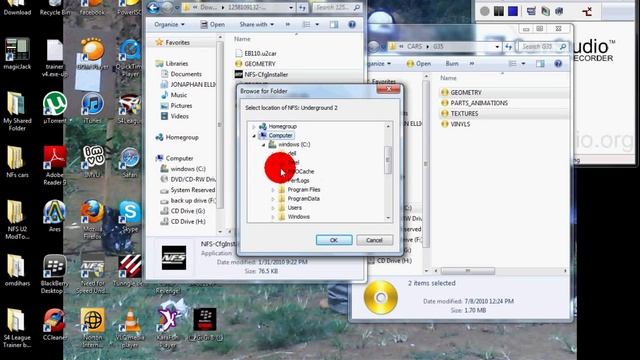Click the blue square icon in recorder toolbar
The height and width of the screenshot is (360, 640).
tap(513, 11)
